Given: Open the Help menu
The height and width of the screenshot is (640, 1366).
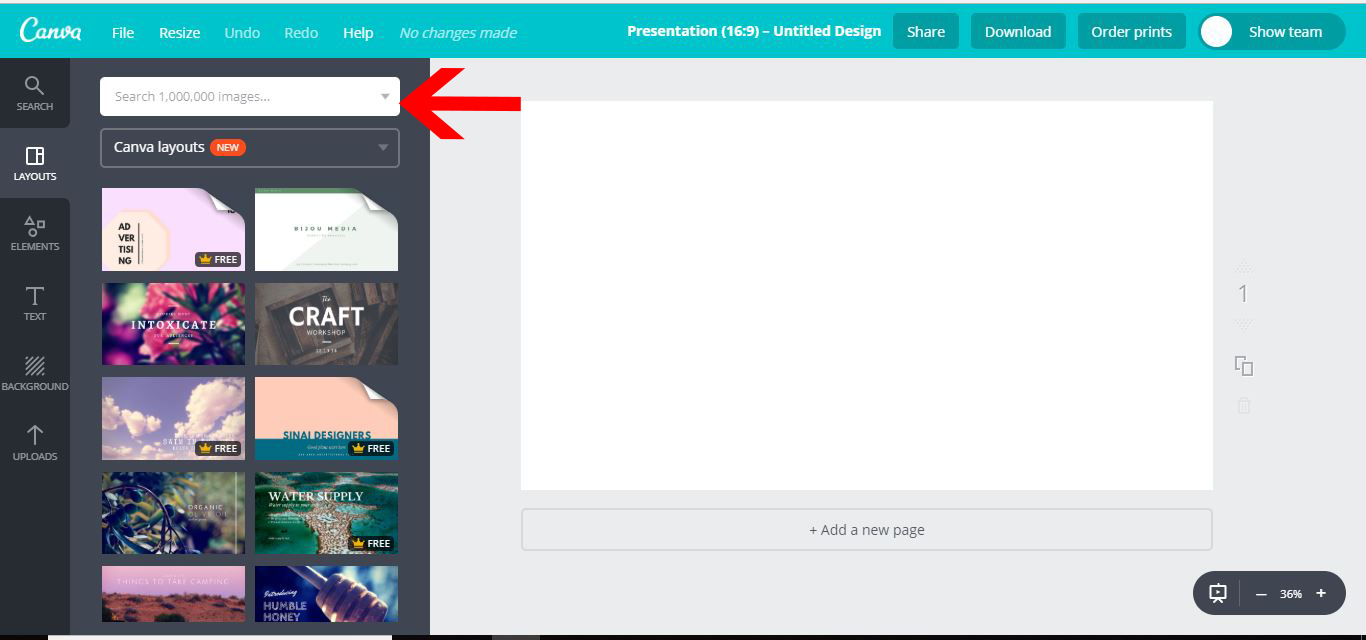Looking at the screenshot, I should (x=358, y=32).
